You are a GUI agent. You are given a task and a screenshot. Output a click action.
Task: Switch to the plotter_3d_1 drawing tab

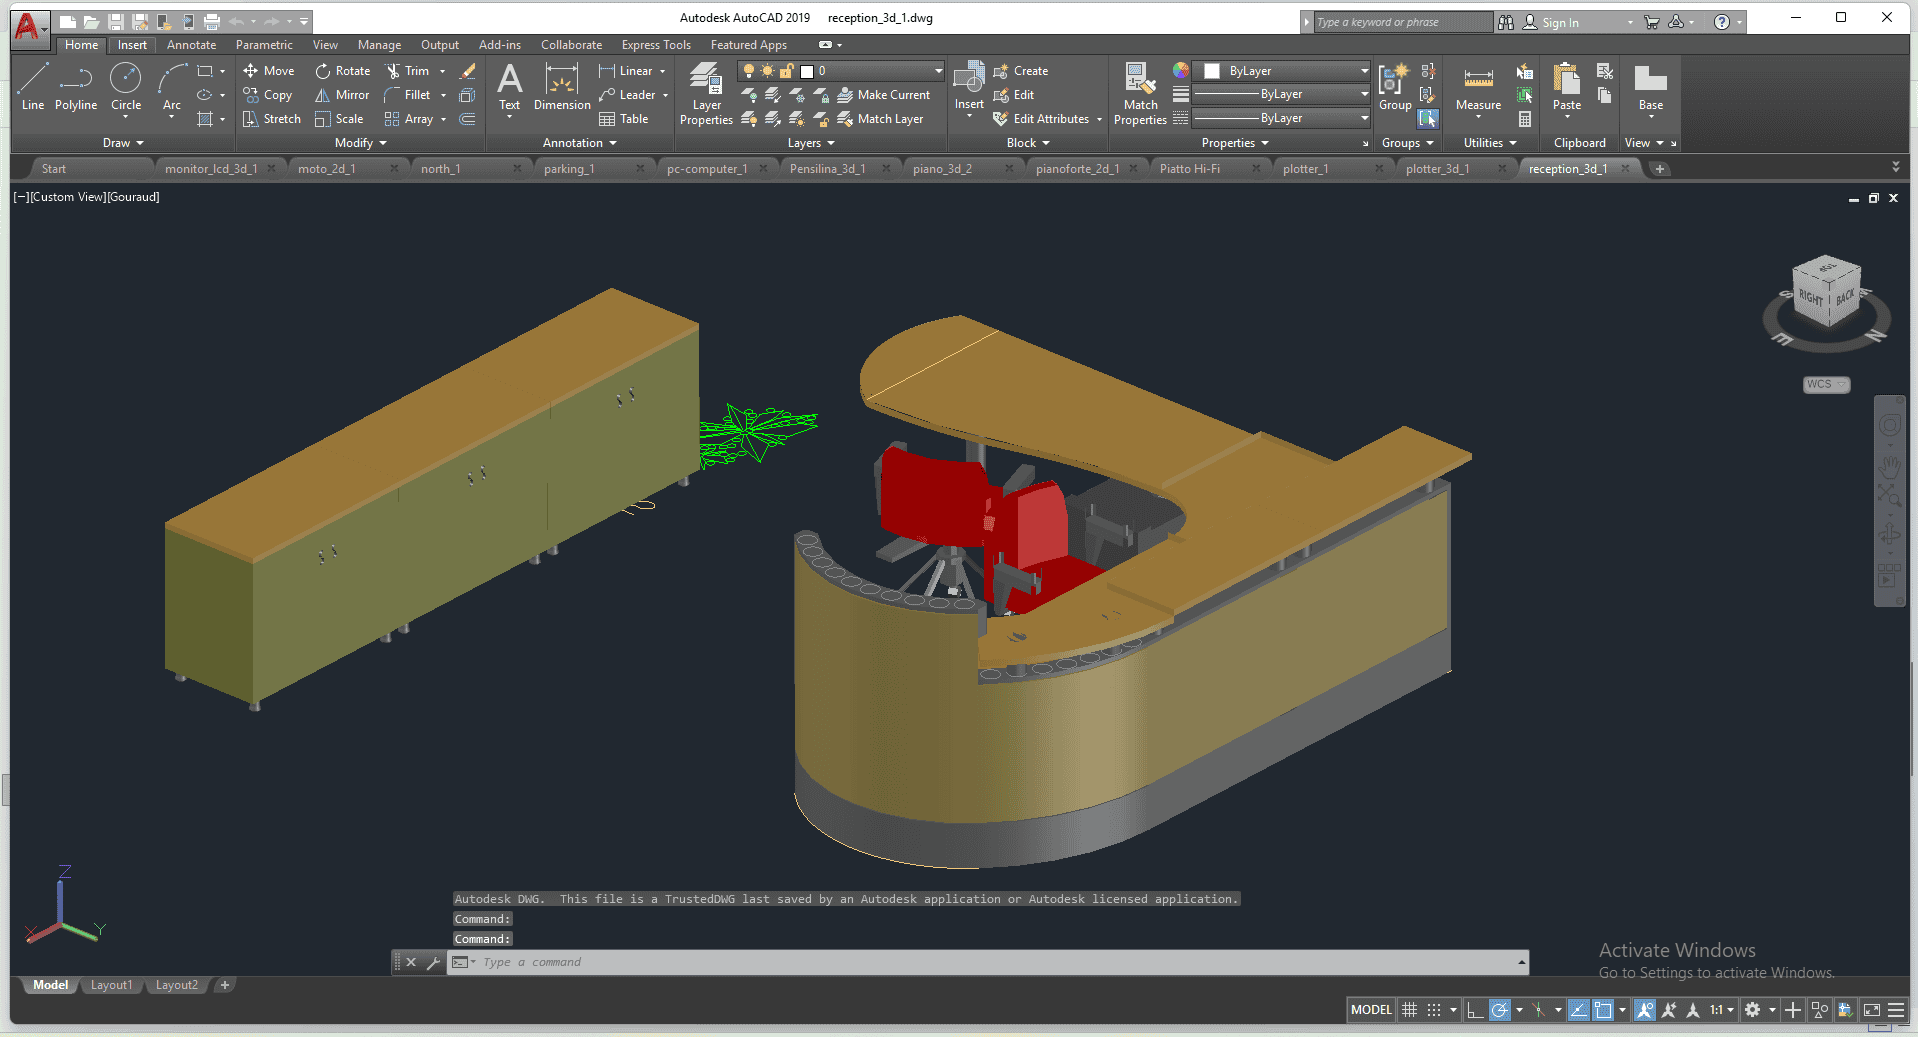click(1437, 169)
